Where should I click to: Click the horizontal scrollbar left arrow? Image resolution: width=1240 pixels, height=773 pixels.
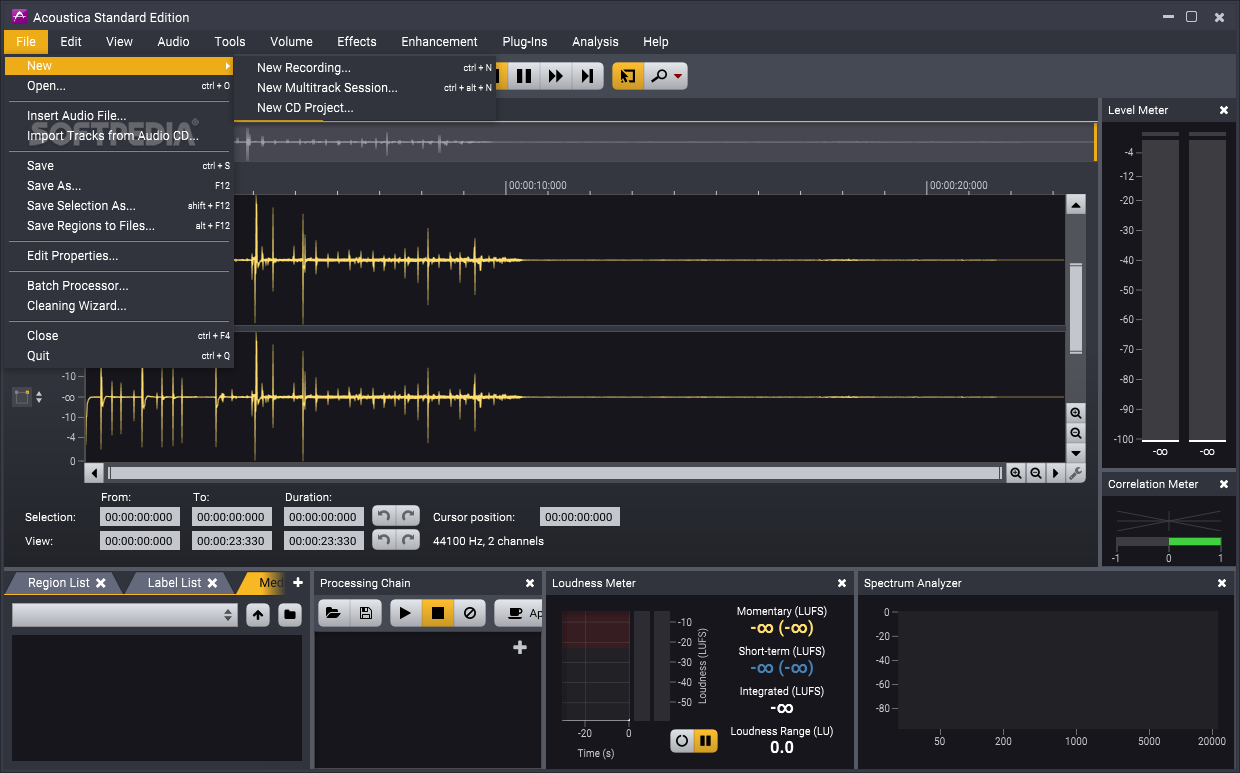coord(95,473)
